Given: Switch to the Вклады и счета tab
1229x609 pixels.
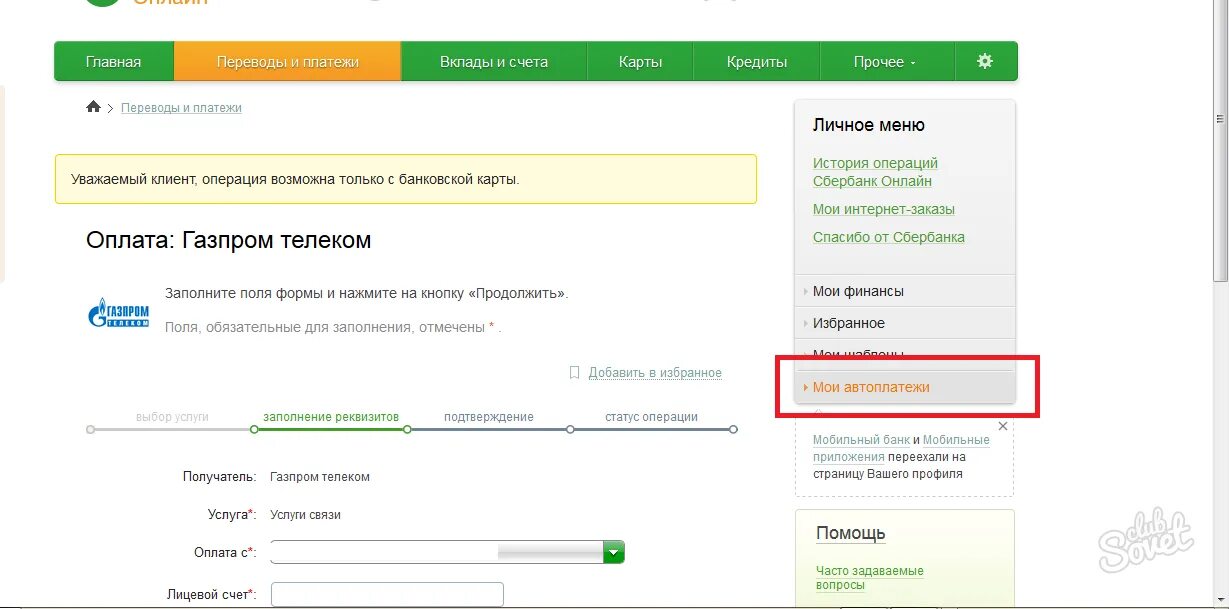Looking at the screenshot, I should click(494, 61).
